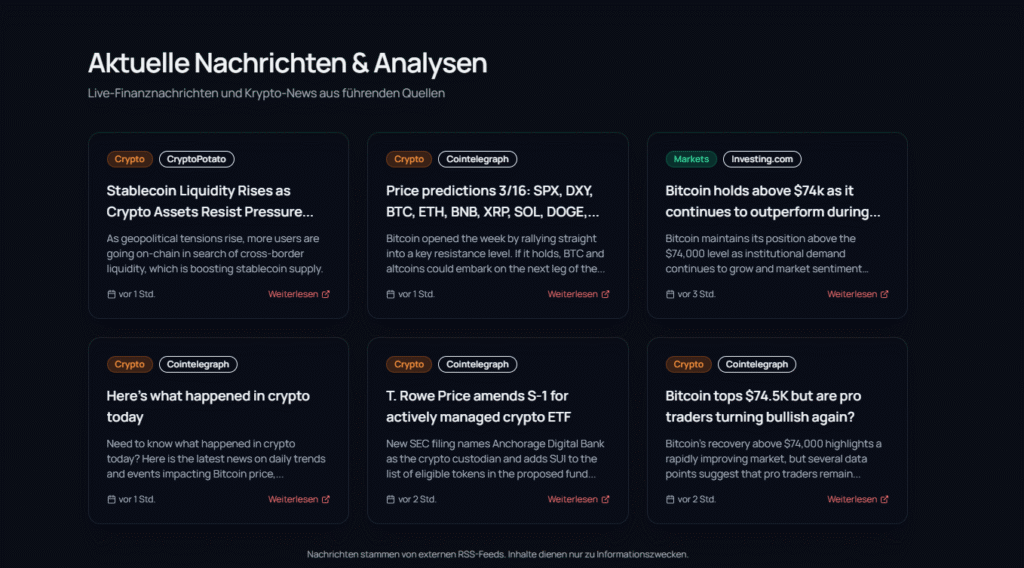Viewport: 1024px width, 568px height.
Task: Open the "Price predictions 3/16" headline
Action: click(492, 201)
